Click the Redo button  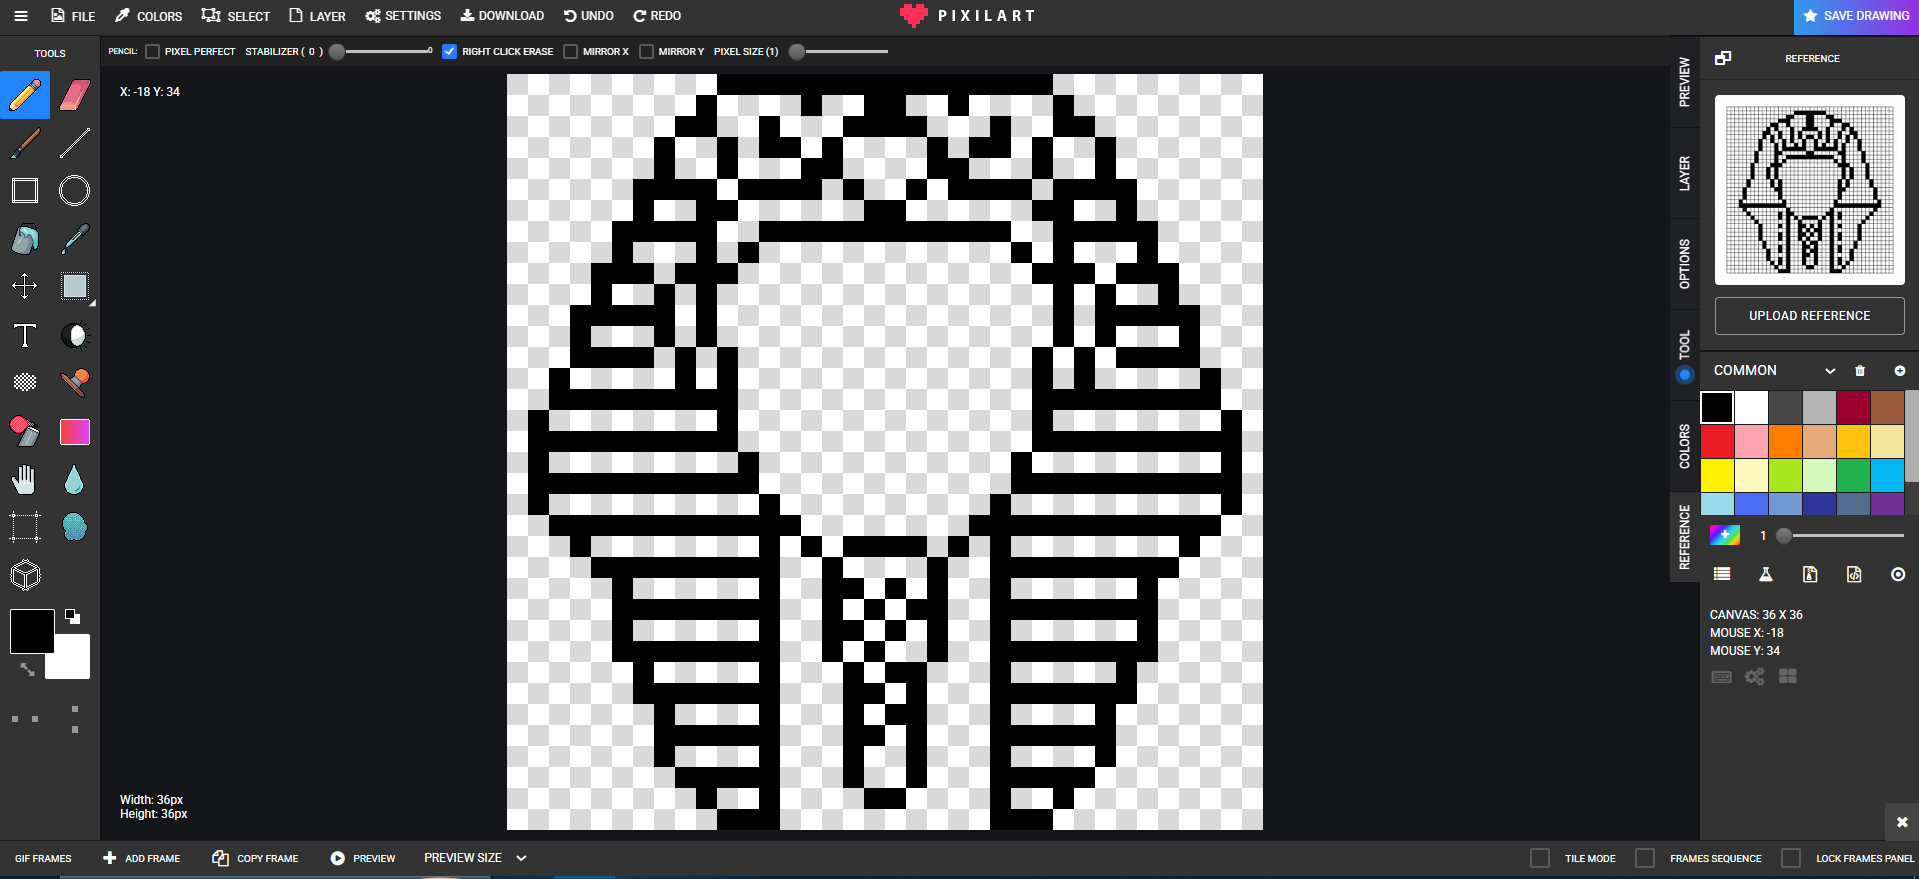point(657,16)
